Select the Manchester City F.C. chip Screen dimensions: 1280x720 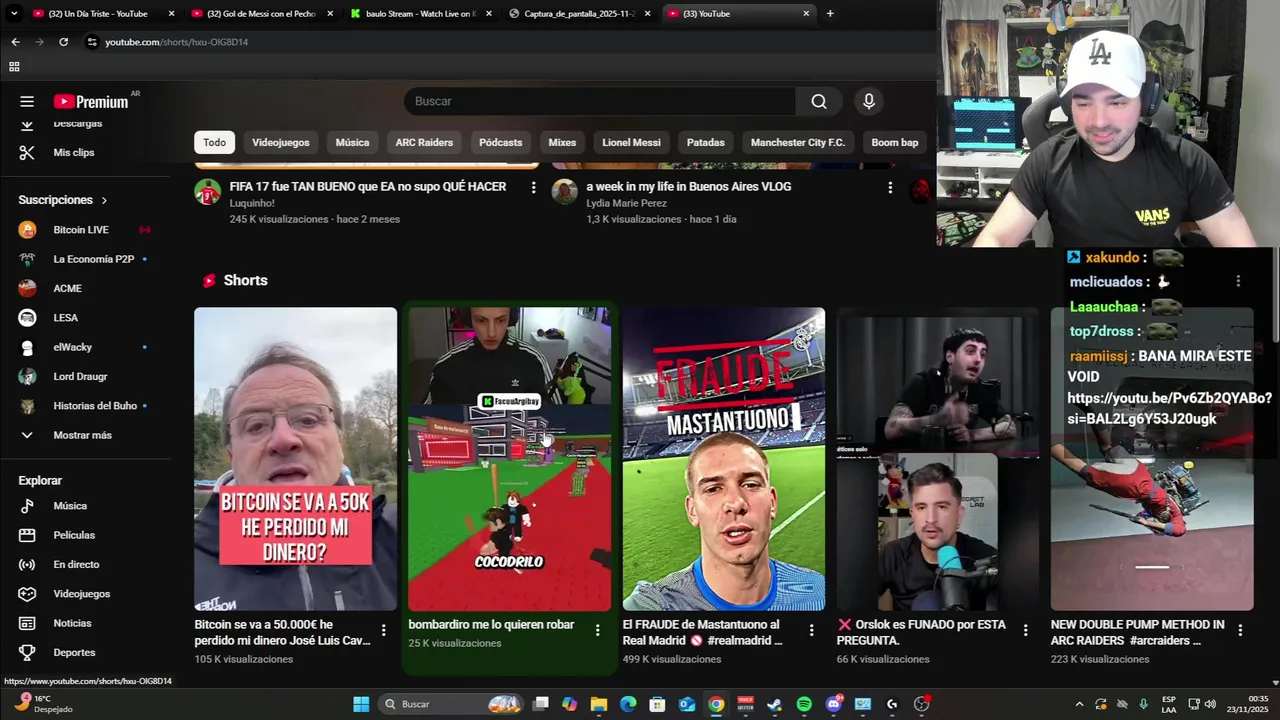[x=798, y=142]
